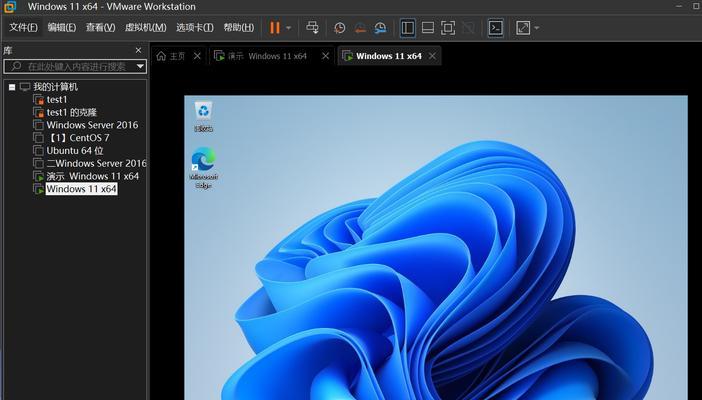Image resolution: width=702 pixels, height=400 pixels.
Task: Close the active Windows 11 x64 tab
Action: (432, 56)
